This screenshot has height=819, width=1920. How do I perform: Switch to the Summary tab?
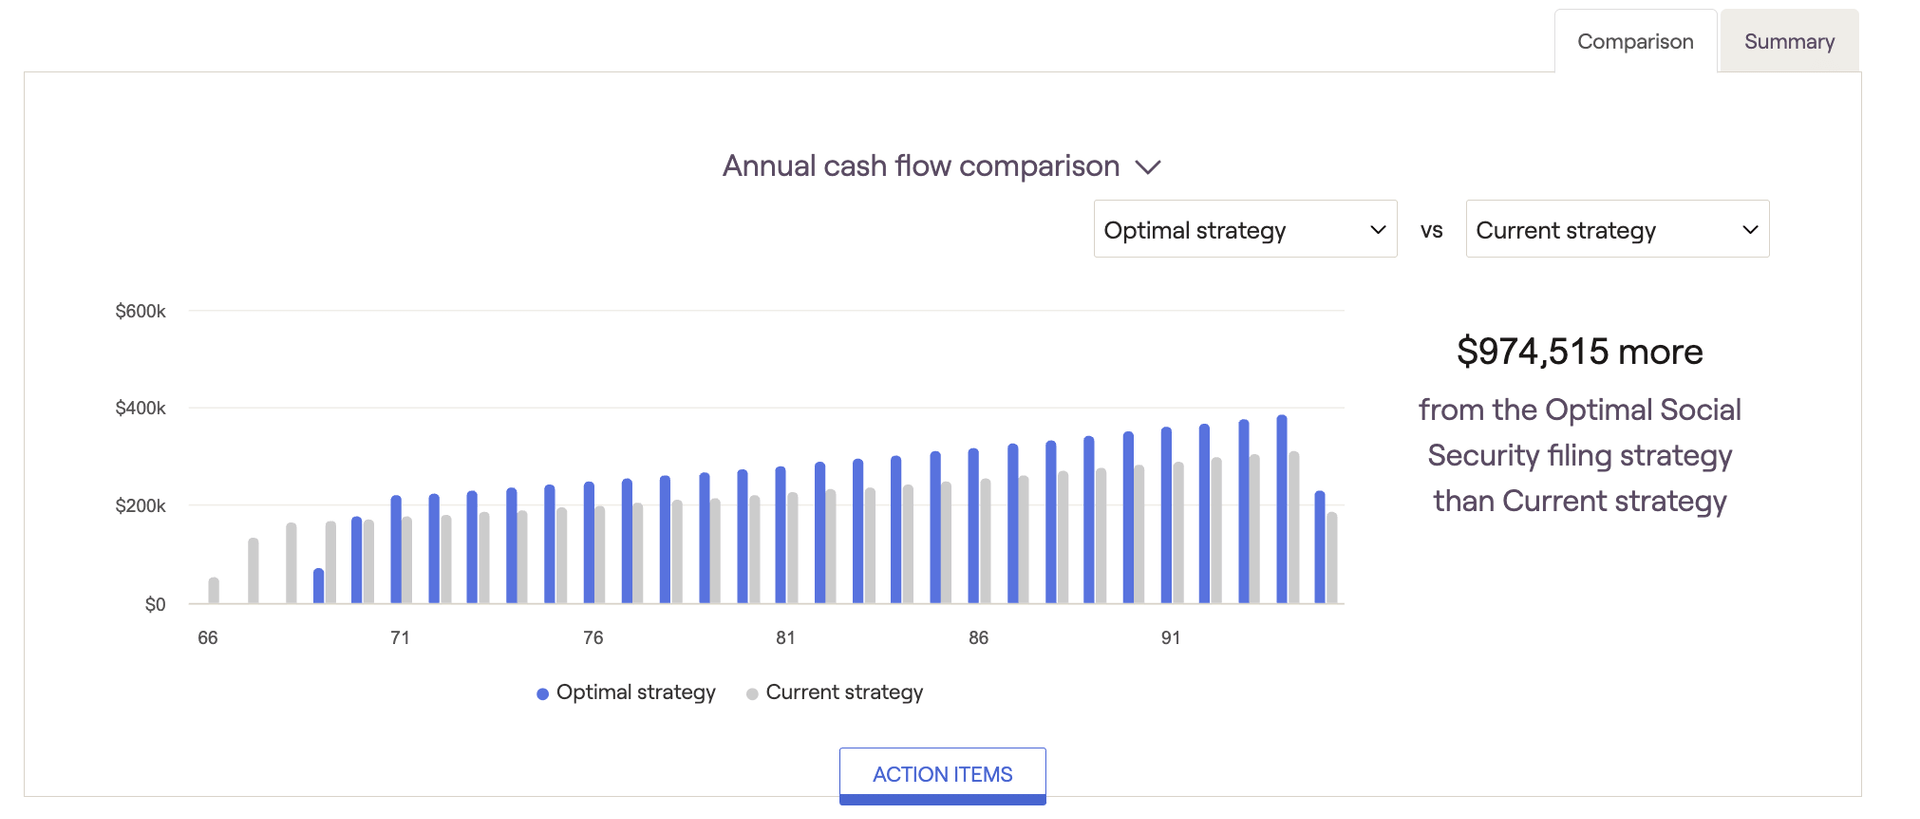1789,41
